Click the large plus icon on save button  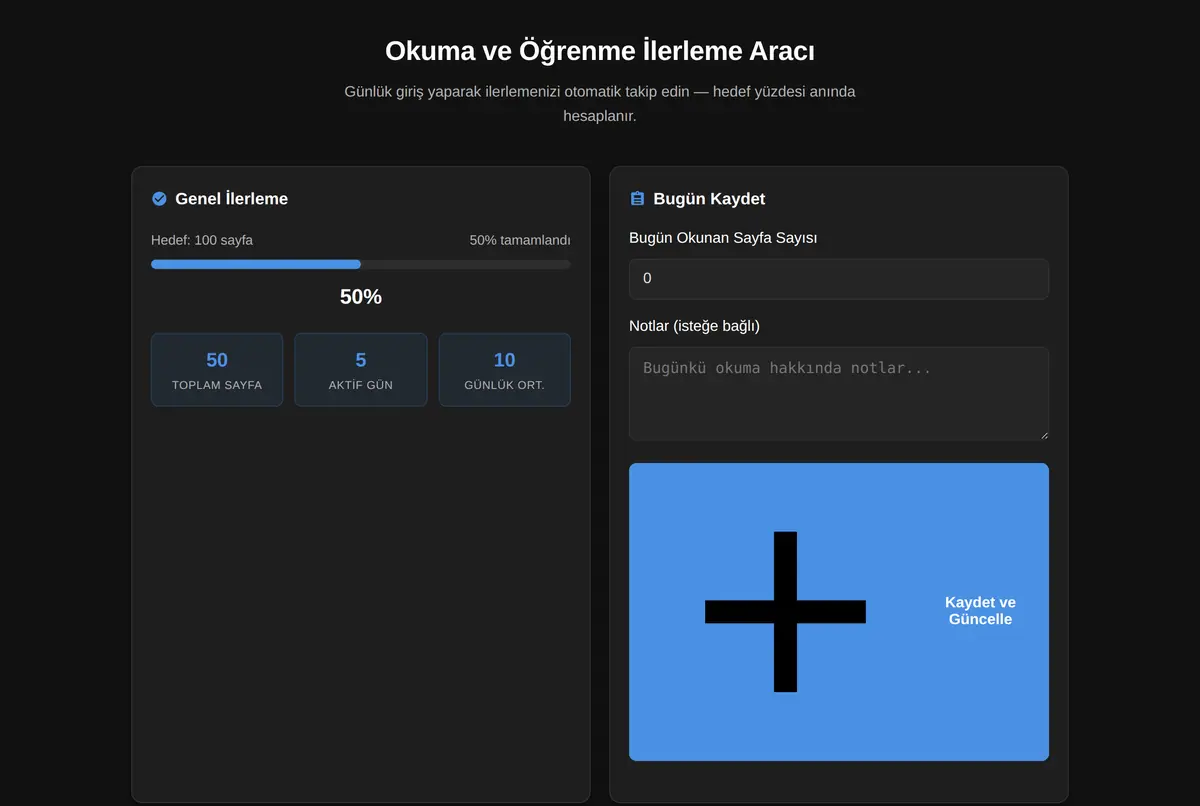coord(785,611)
